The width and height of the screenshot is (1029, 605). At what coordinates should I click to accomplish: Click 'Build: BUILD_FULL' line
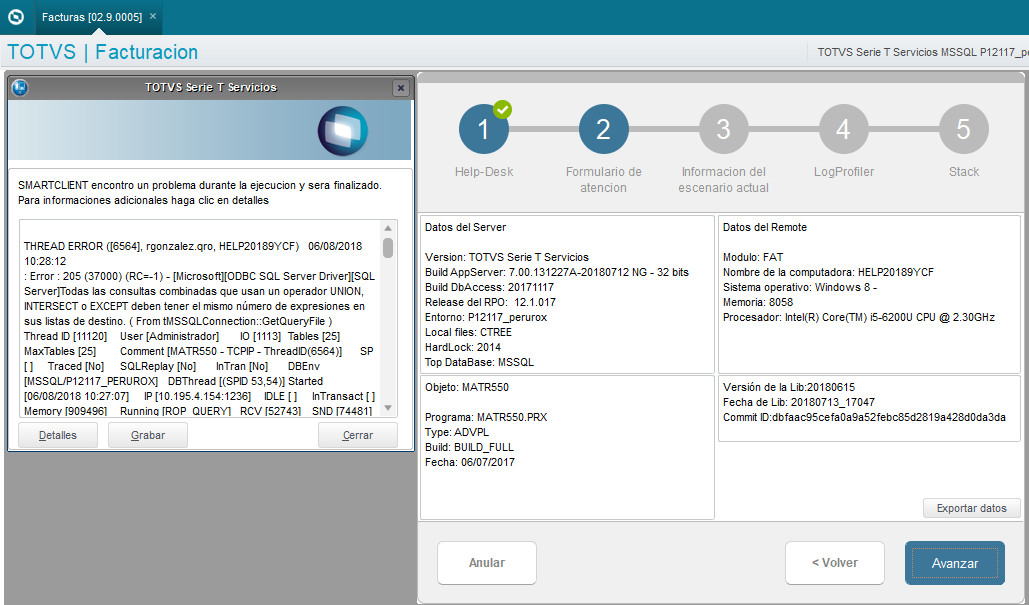[469, 448]
